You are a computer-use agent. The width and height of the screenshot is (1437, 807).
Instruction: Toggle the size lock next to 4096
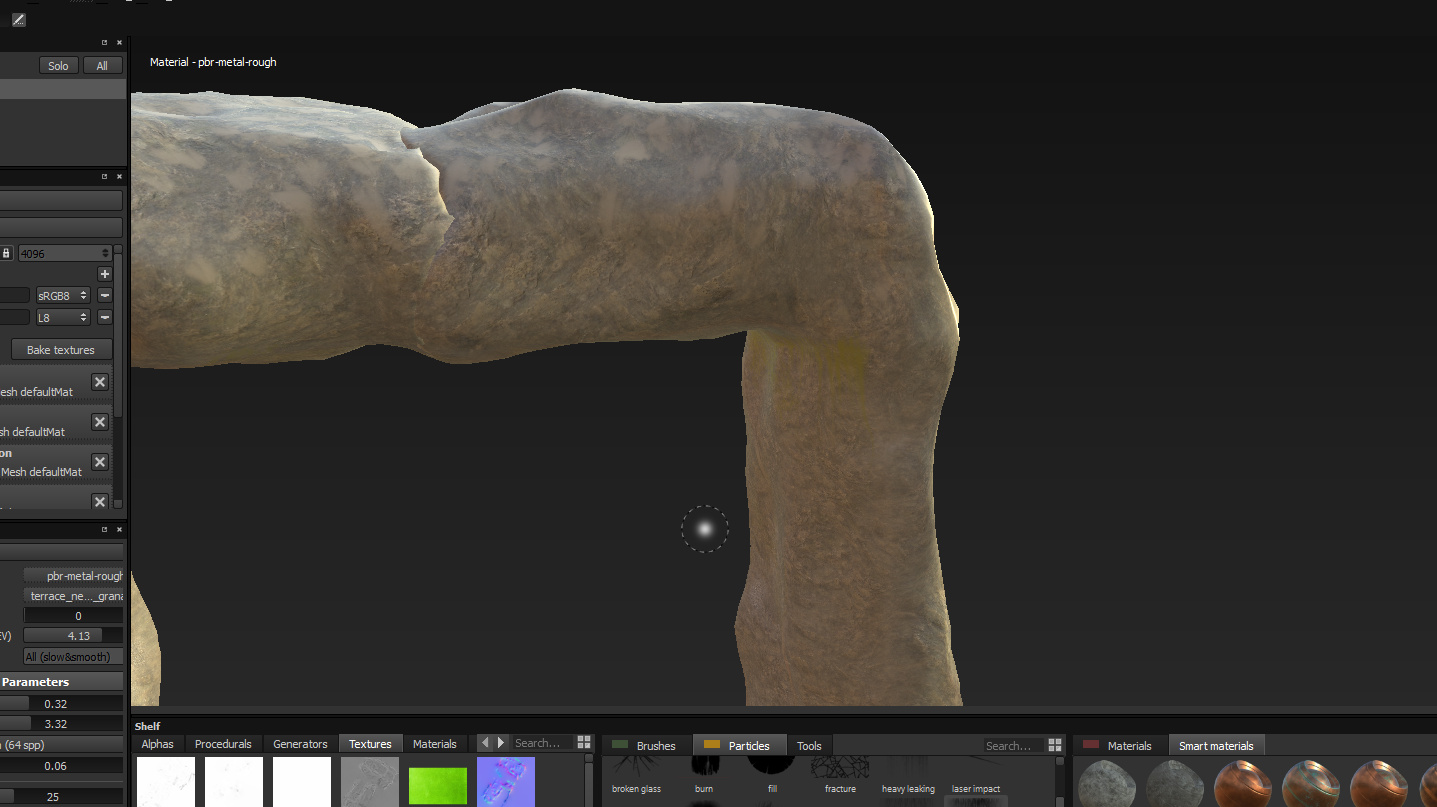point(6,254)
